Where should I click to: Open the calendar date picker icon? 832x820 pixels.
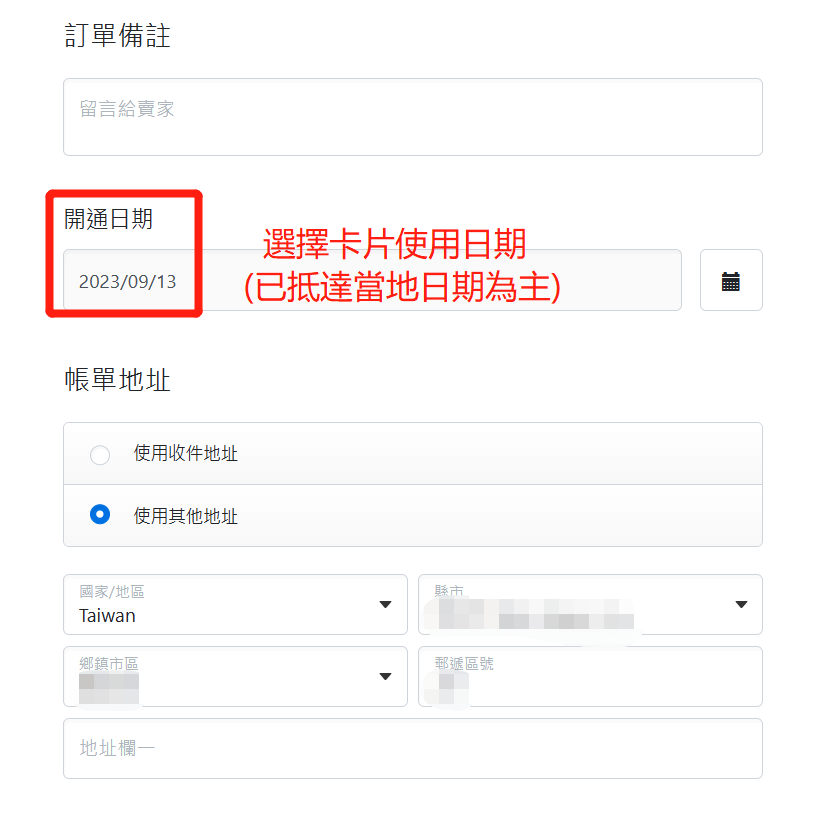pos(731,280)
